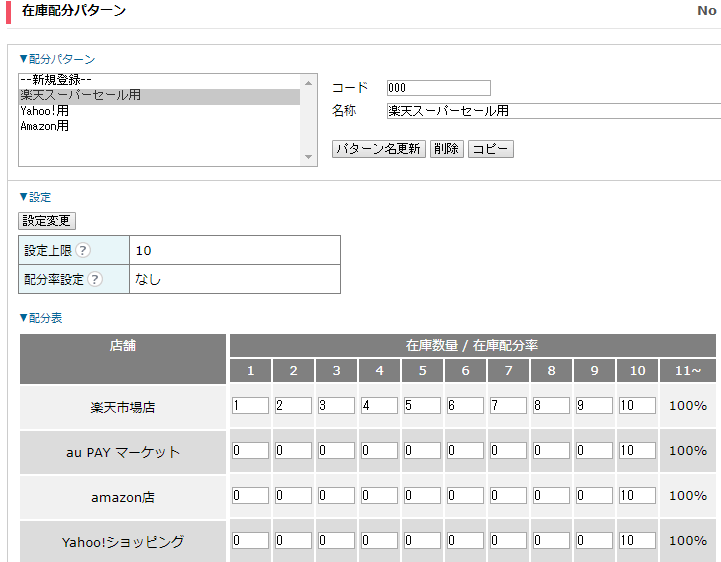Click amazon店 quantity 10 input field

click(637, 496)
